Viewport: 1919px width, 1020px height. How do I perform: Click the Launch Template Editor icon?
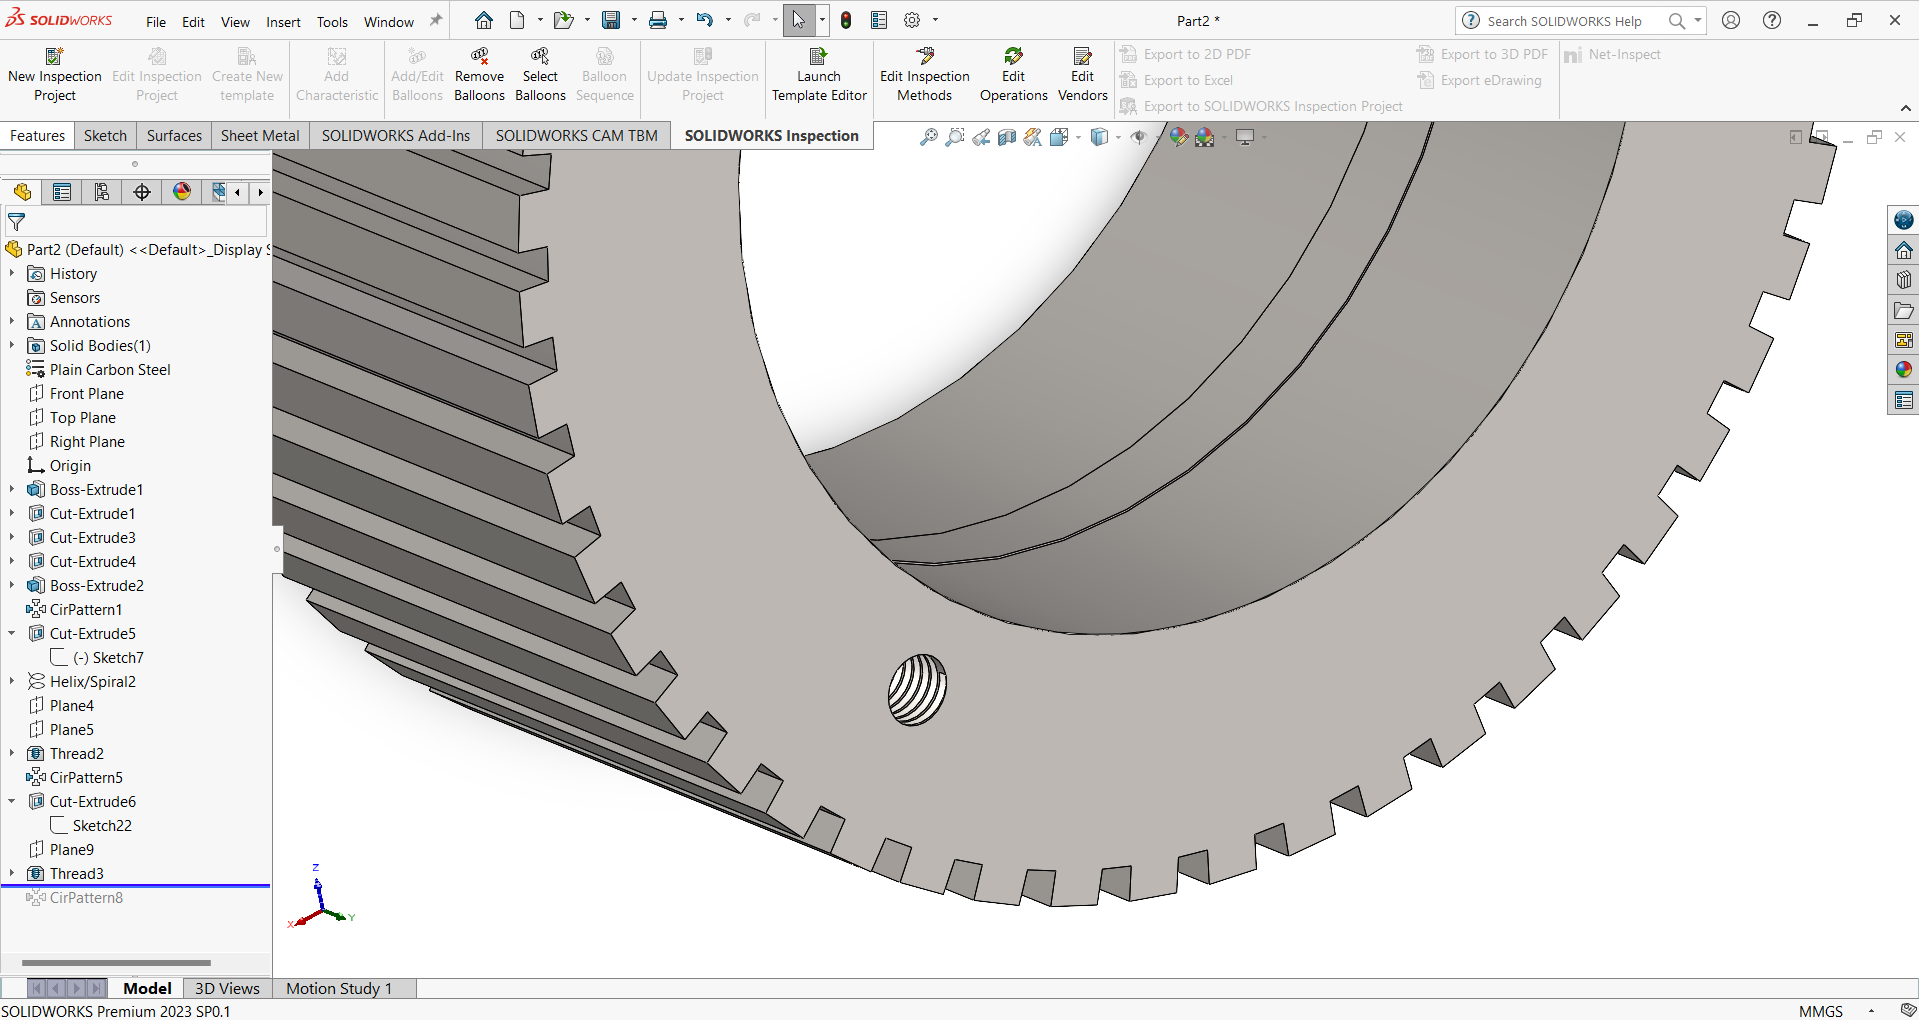pyautogui.click(x=818, y=56)
